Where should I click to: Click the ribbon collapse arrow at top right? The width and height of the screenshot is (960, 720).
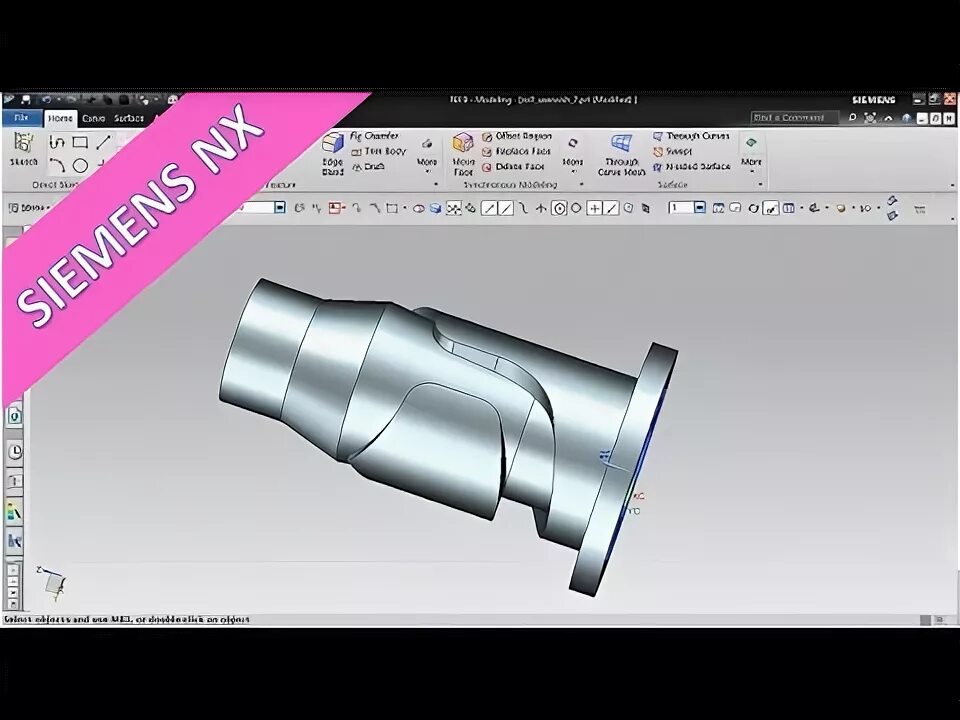click(x=888, y=118)
